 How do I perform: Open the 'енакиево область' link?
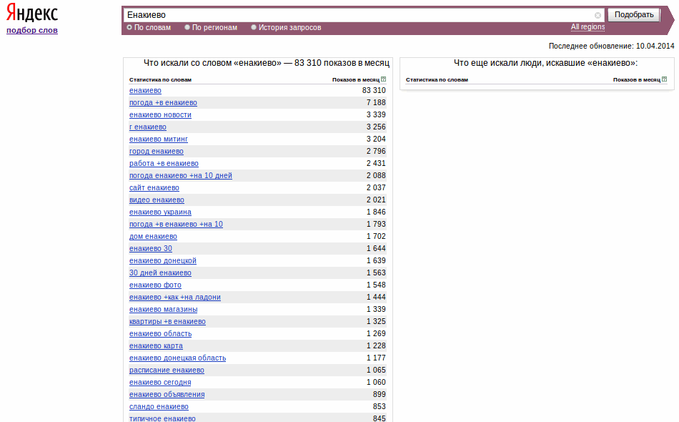click(x=160, y=333)
